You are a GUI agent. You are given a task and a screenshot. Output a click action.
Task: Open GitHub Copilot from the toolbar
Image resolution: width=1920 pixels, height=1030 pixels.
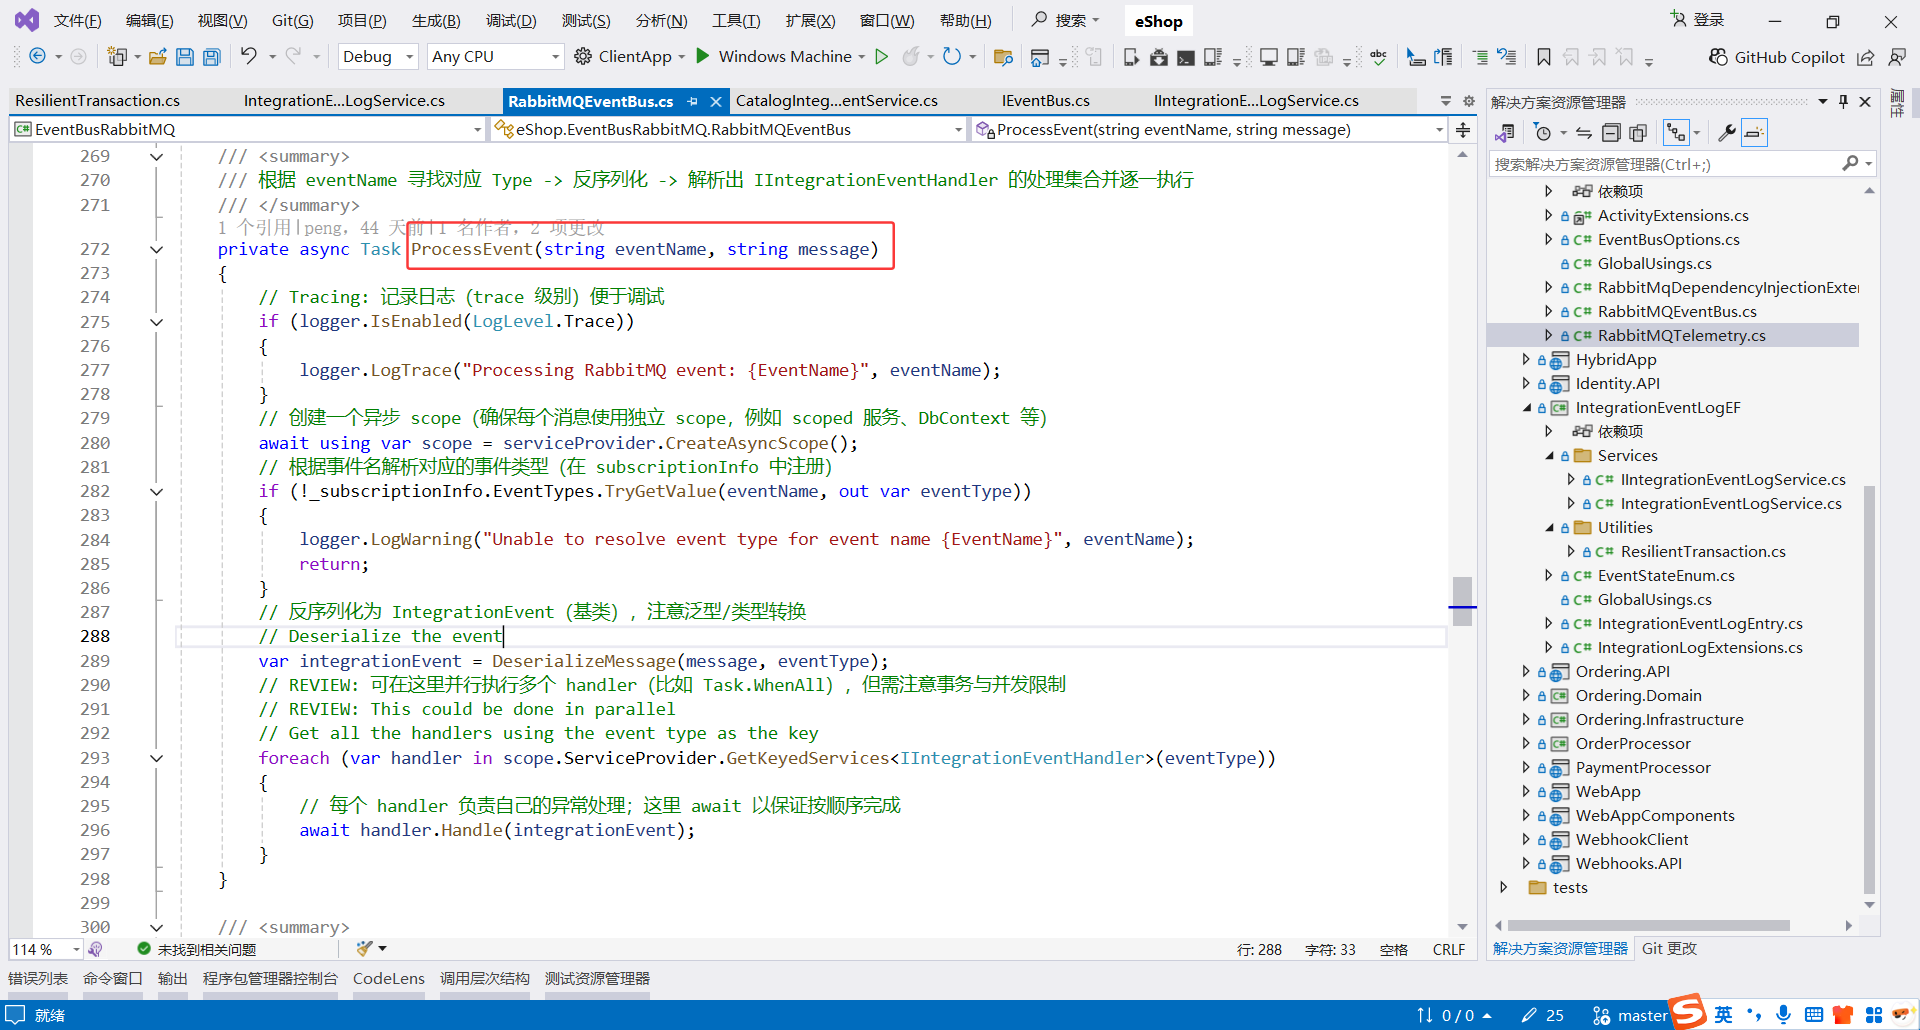coord(1788,57)
